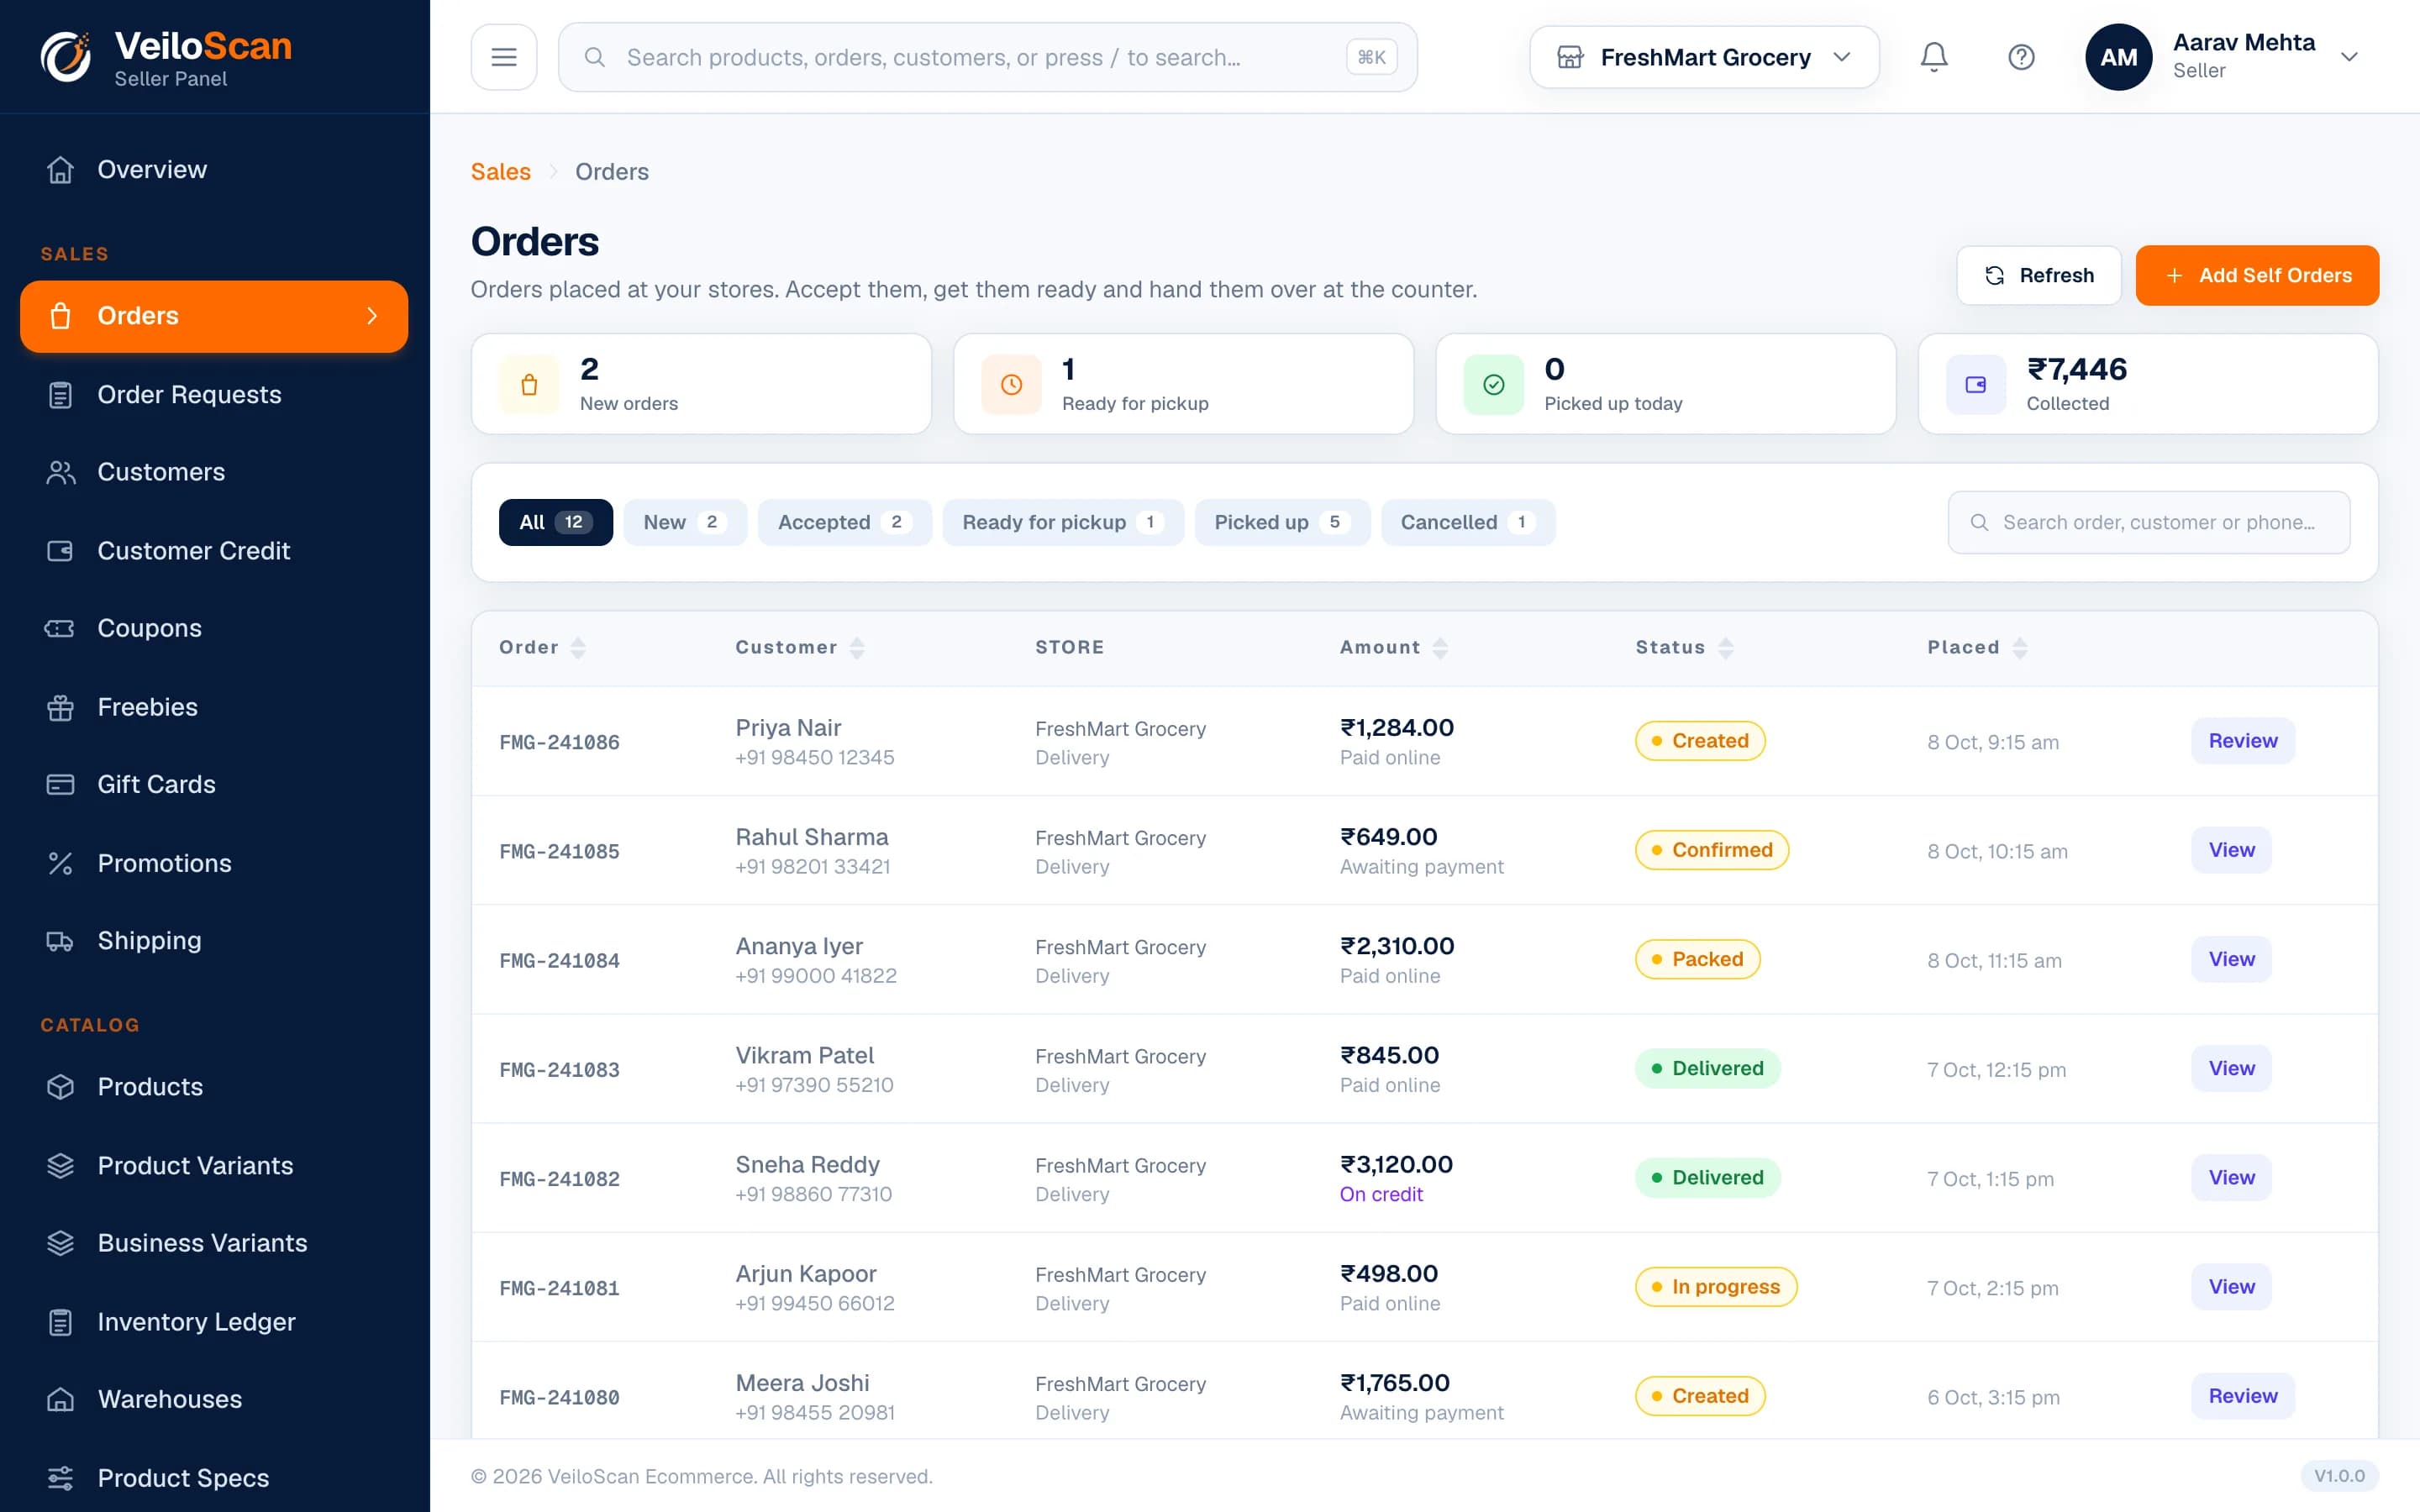Click the Promotions percent icon
Viewport: 2420px width, 1512px height.
pos(60,863)
